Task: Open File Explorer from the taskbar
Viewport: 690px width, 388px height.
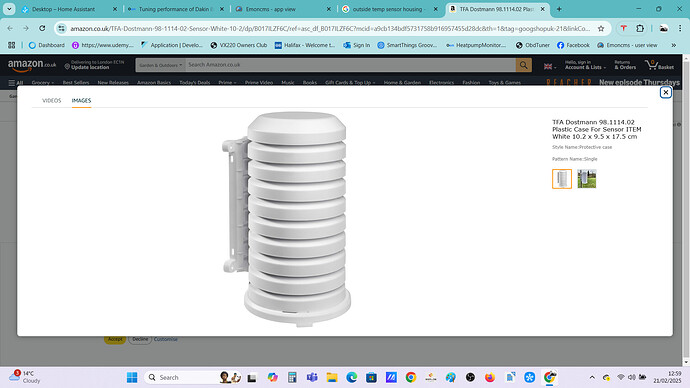Action: (x=332, y=377)
